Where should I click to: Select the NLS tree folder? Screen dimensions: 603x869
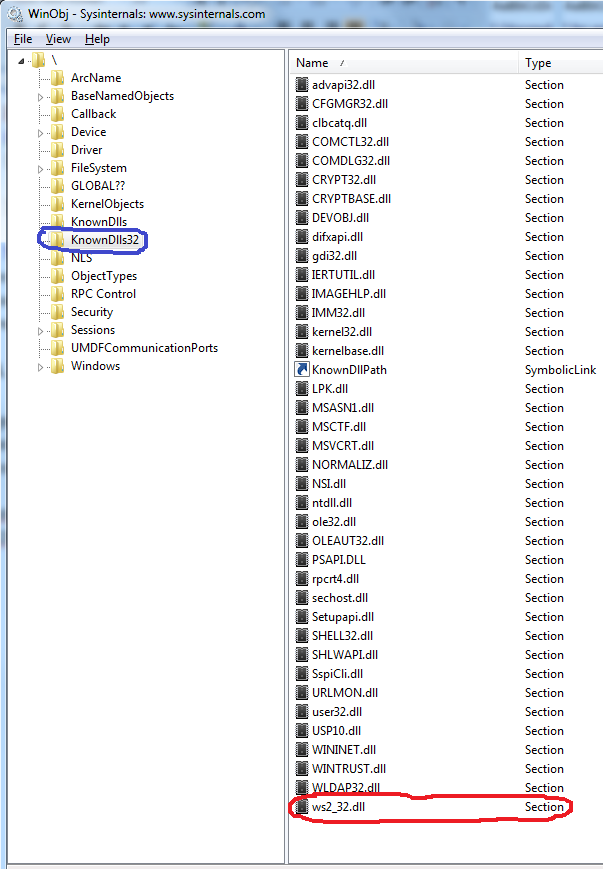click(x=81, y=258)
